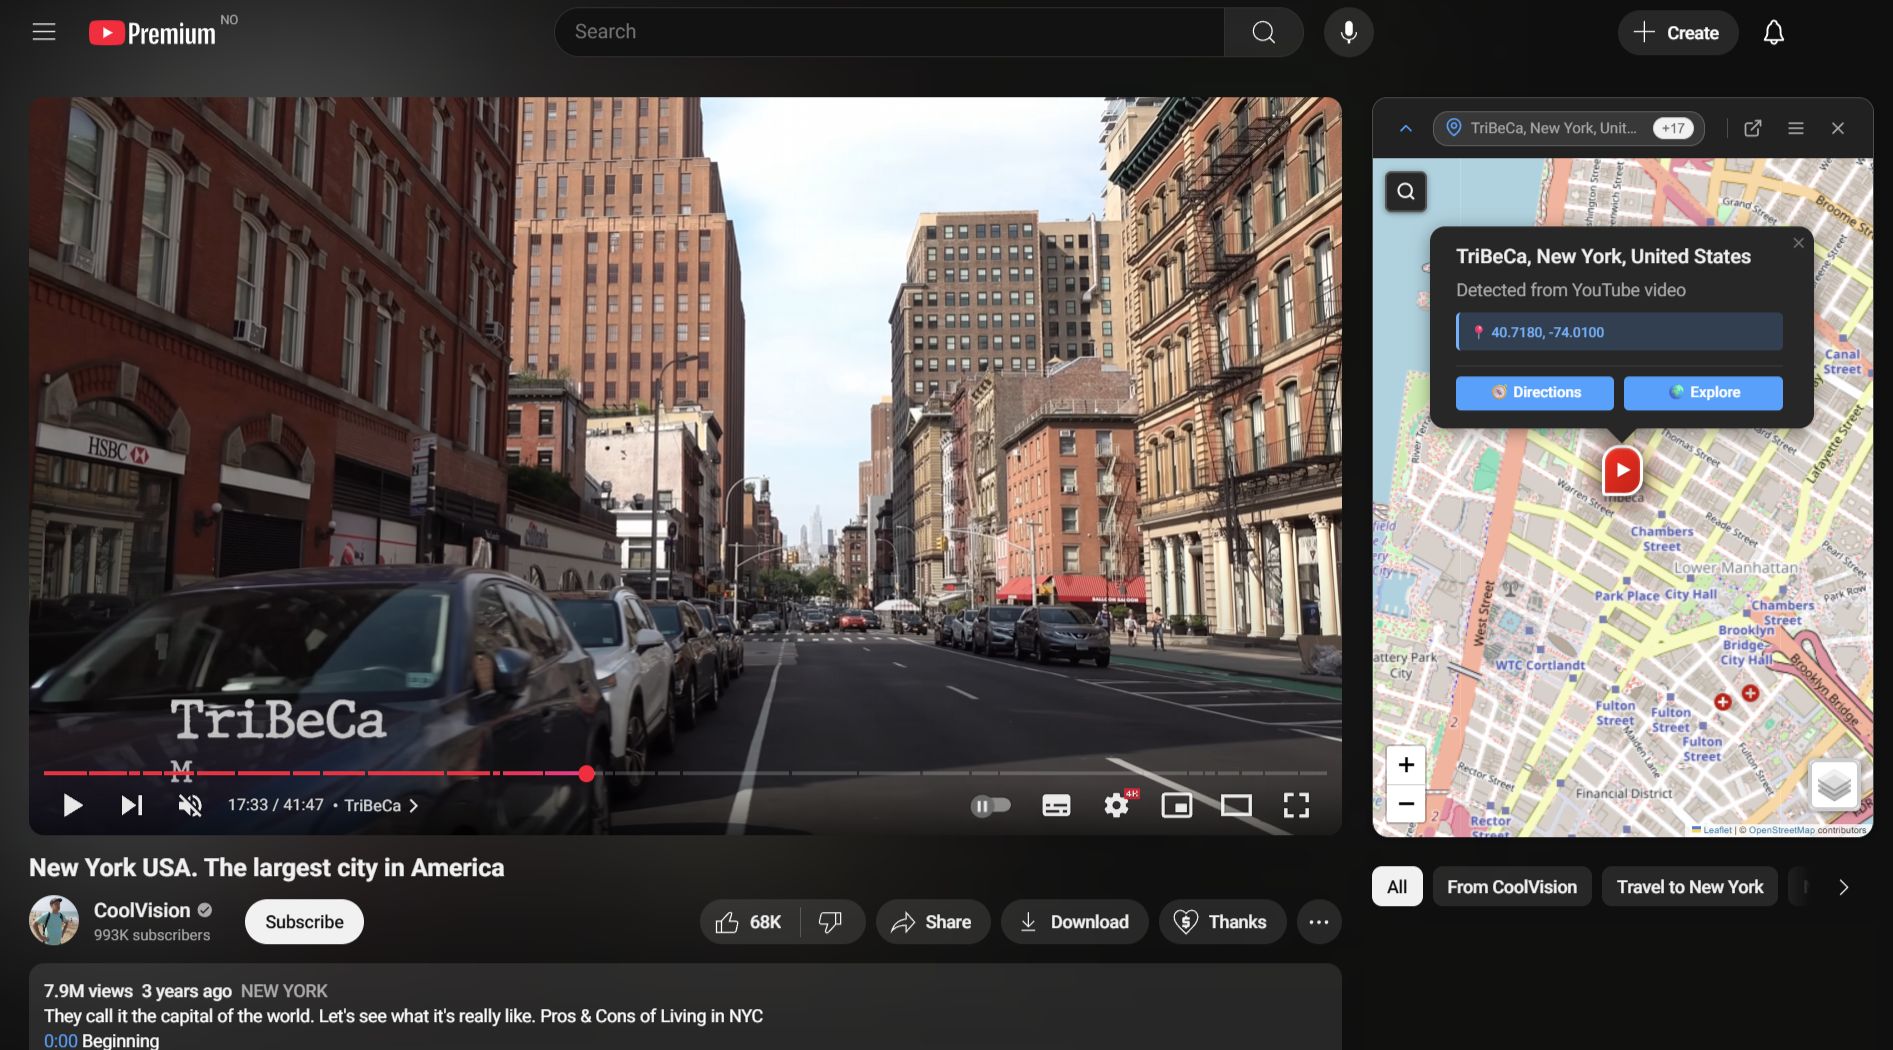
Task: Toggle the autoplay switch in the player
Action: pyautogui.click(x=991, y=805)
